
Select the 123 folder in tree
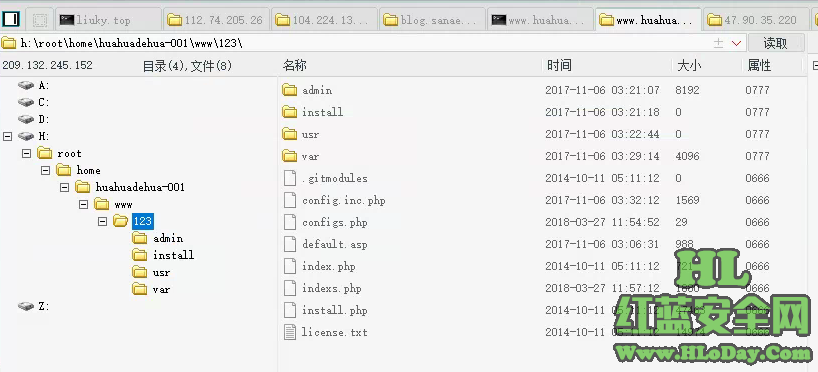142,221
